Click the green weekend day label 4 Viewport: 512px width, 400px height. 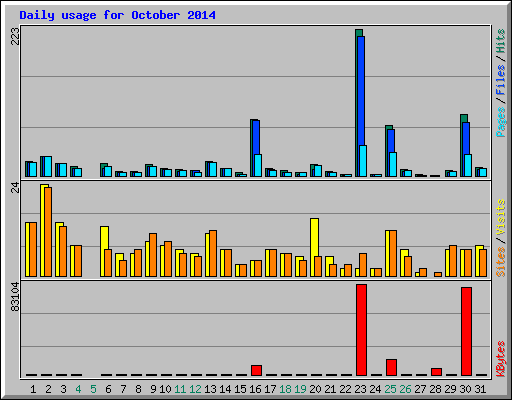78,389
